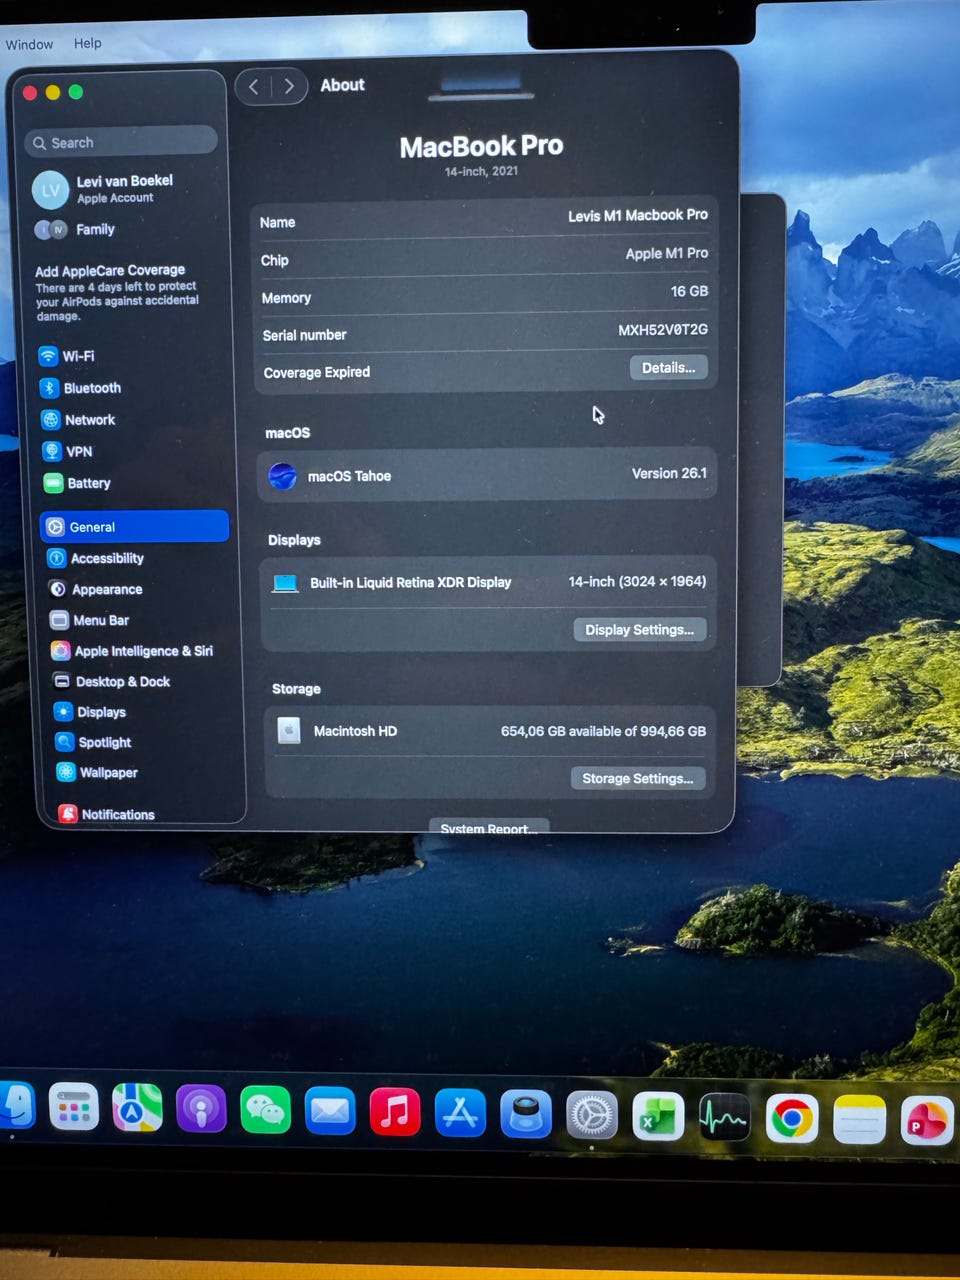The height and width of the screenshot is (1280, 960).
Task: Launch Activity Monitor from the Dock
Action: click(x=724, y=1118)
